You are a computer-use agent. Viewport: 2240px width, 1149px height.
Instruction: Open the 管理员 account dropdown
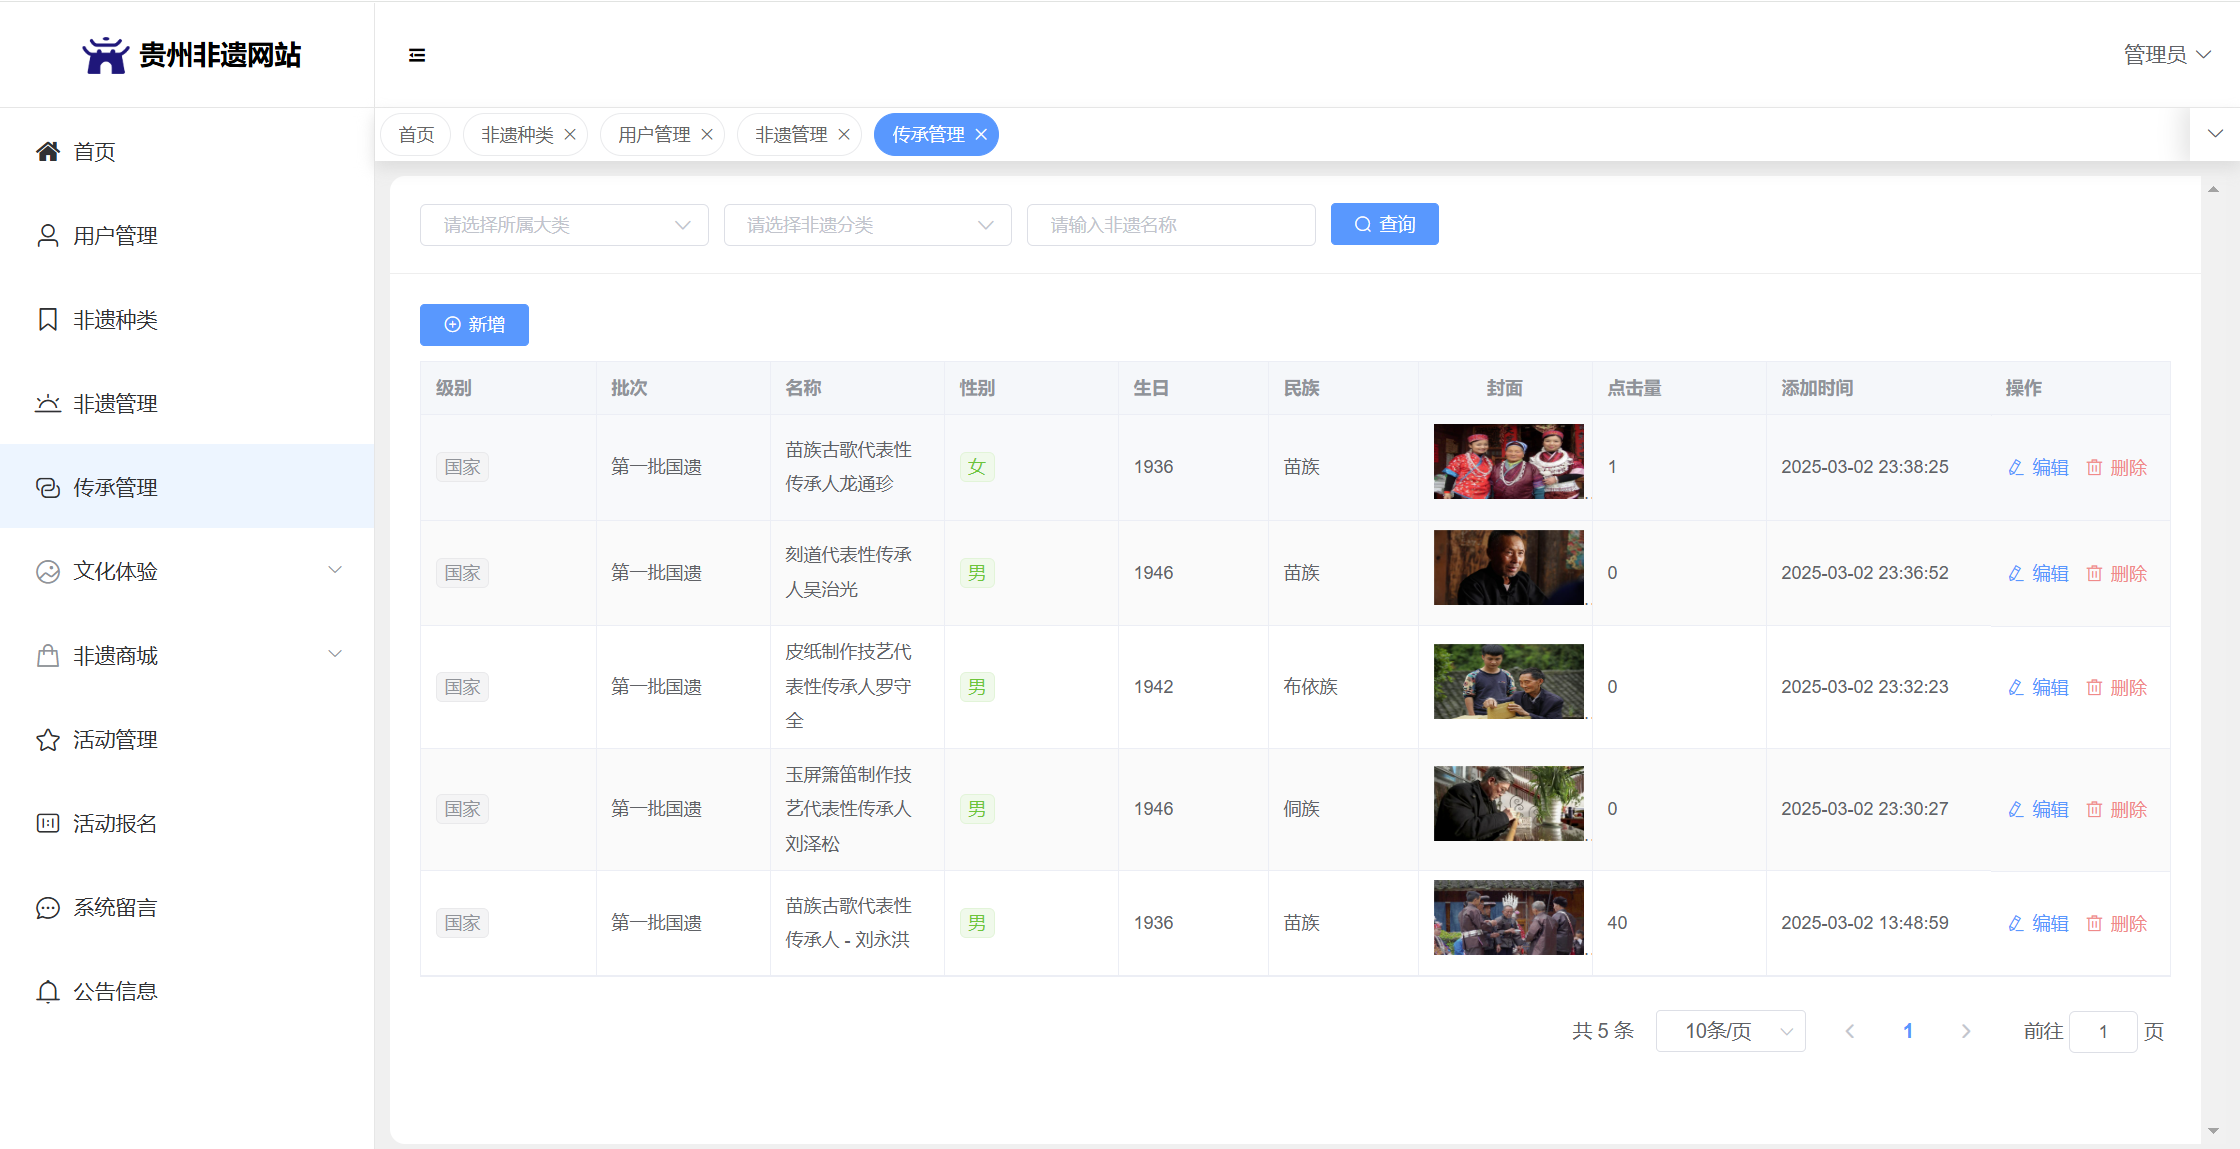point(2166,55)
